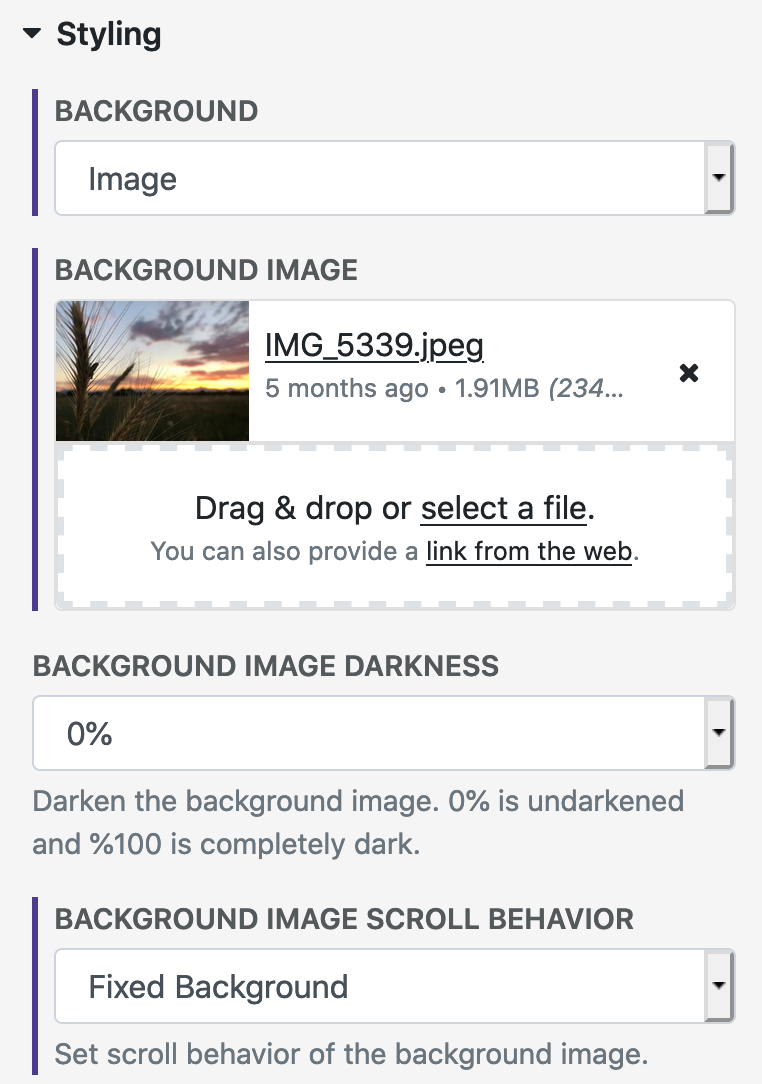Click the BACKGROUND IMAGE DARKNESS label

[266, 666]
